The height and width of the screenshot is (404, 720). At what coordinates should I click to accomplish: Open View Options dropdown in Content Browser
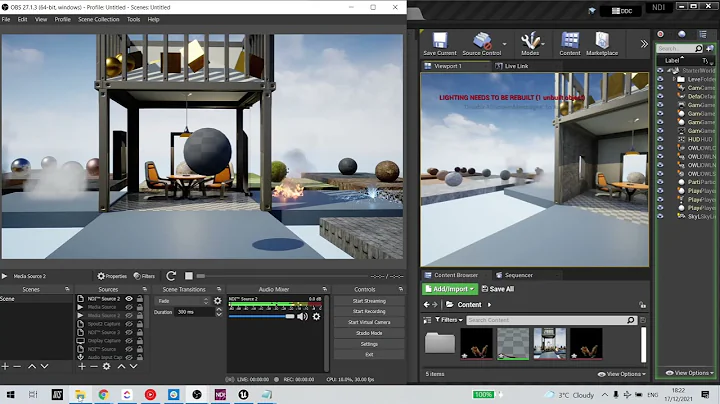(622, 374)
